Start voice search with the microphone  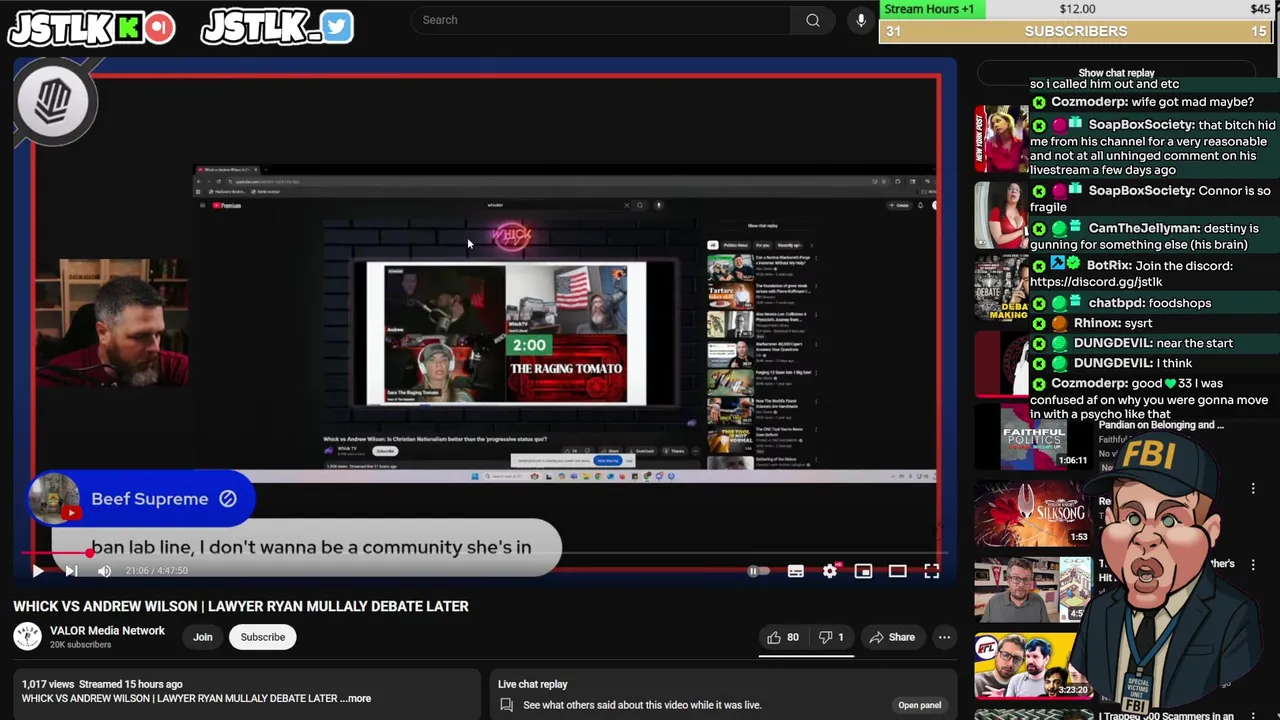tap(861, 20)
